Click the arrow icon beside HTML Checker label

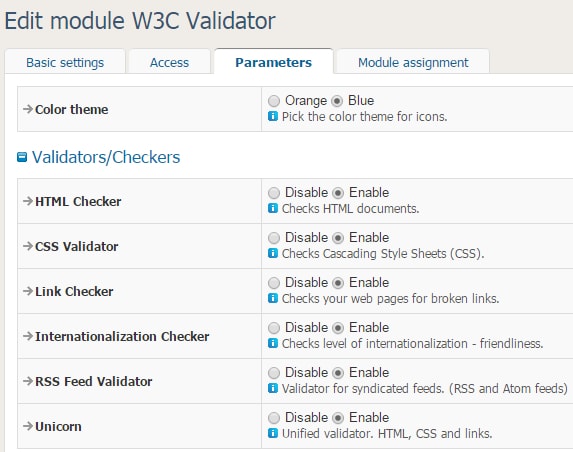[28, 201]
